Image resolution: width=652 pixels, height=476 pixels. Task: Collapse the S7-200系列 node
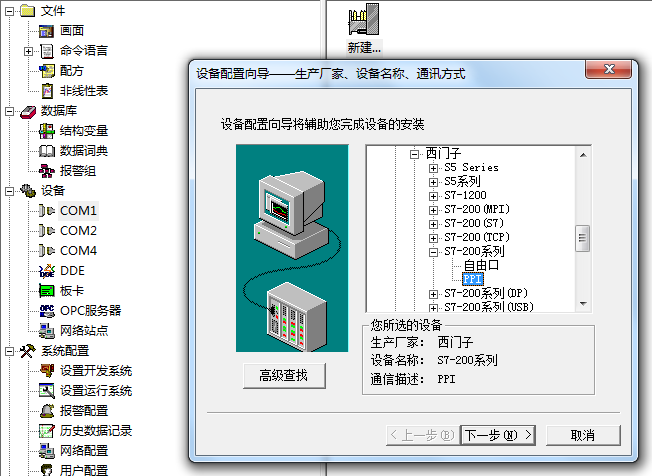tap(433, 252)
